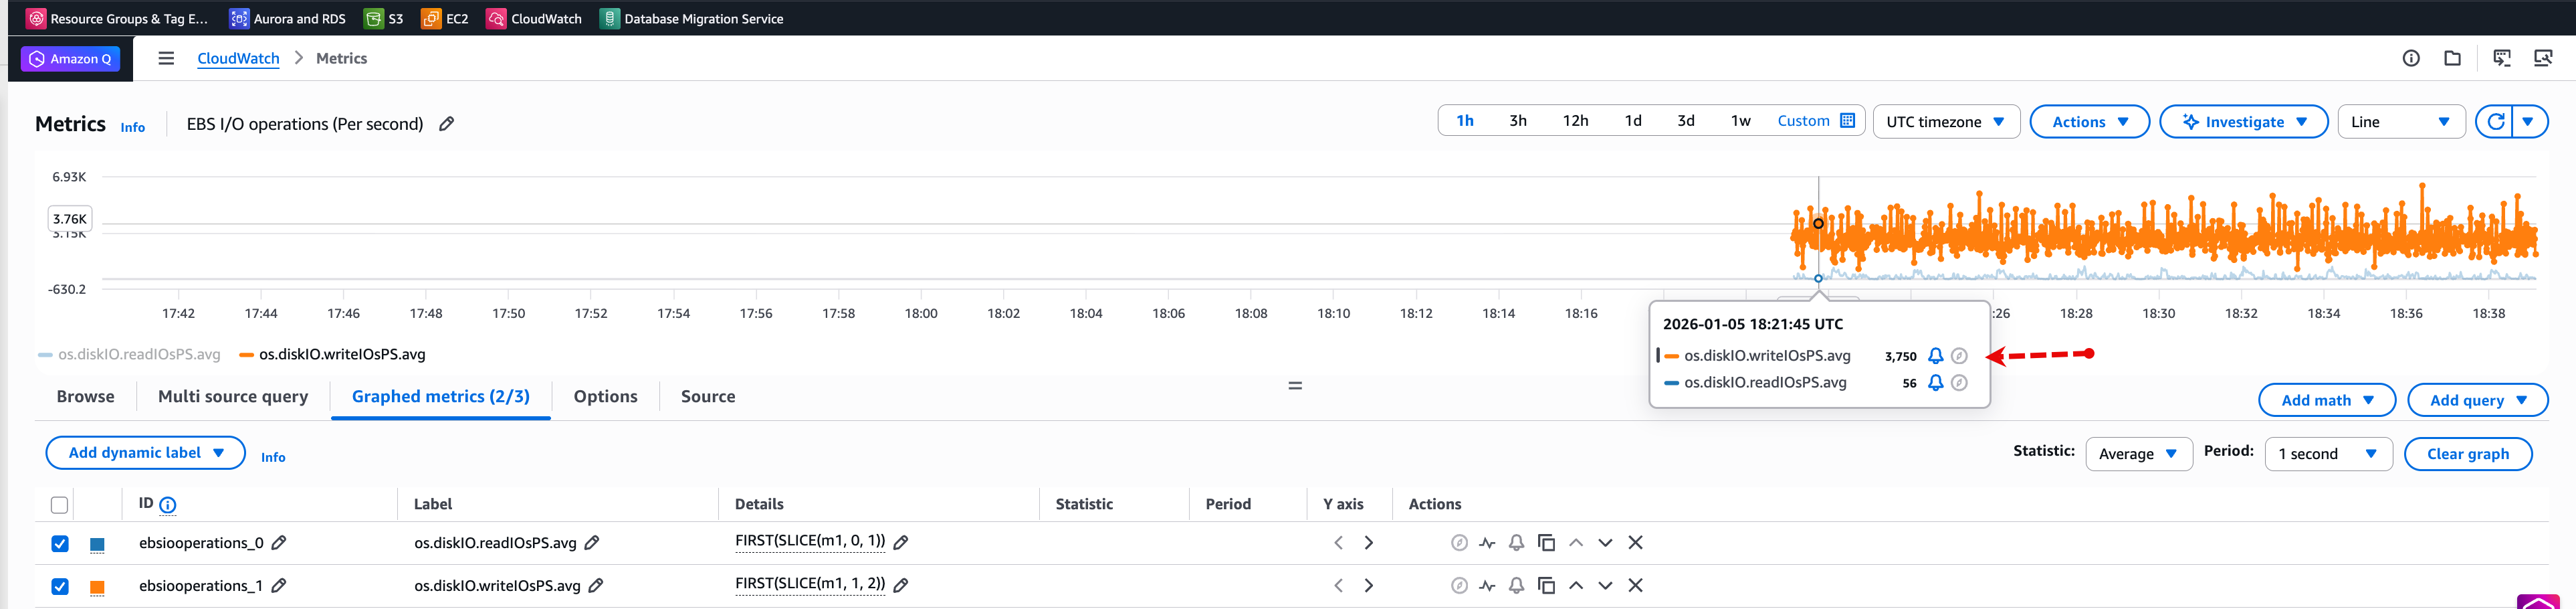2576x609 pixels.
Task: Open Aurora and RDS service shortcut
Action: click(287, 18)
